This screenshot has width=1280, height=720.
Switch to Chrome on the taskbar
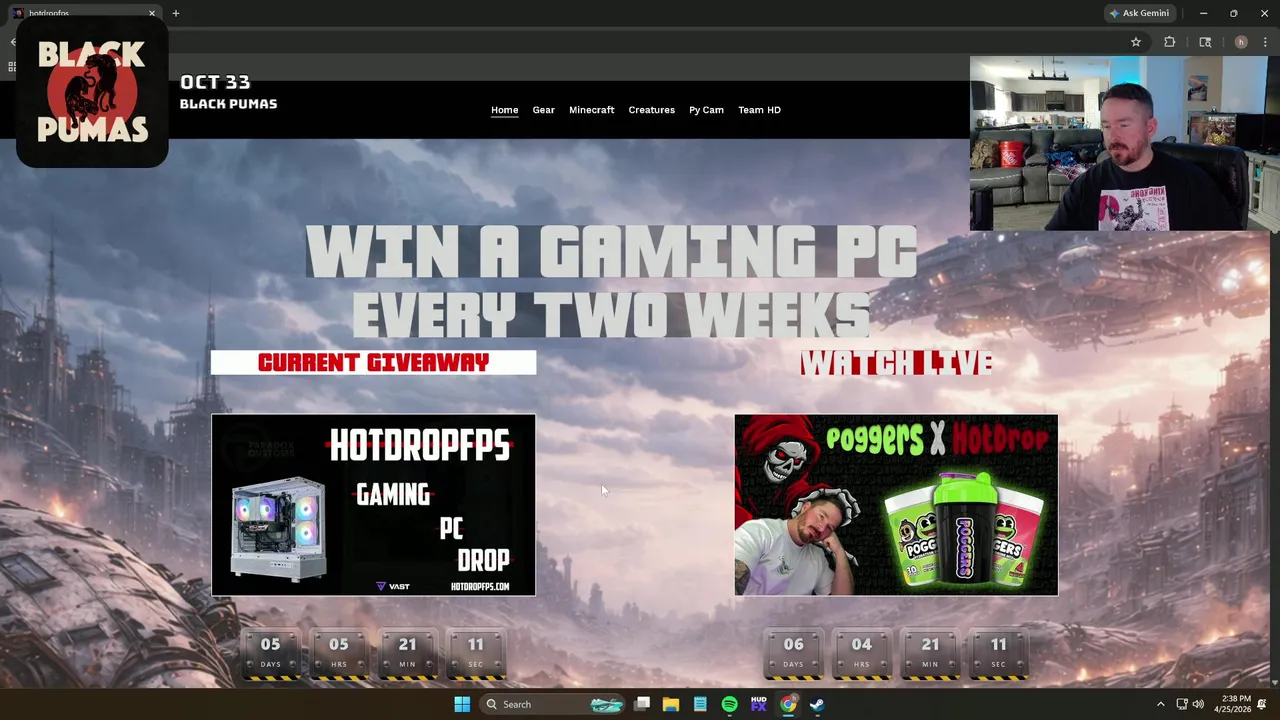pyautogui.click(x=788, y=704)
